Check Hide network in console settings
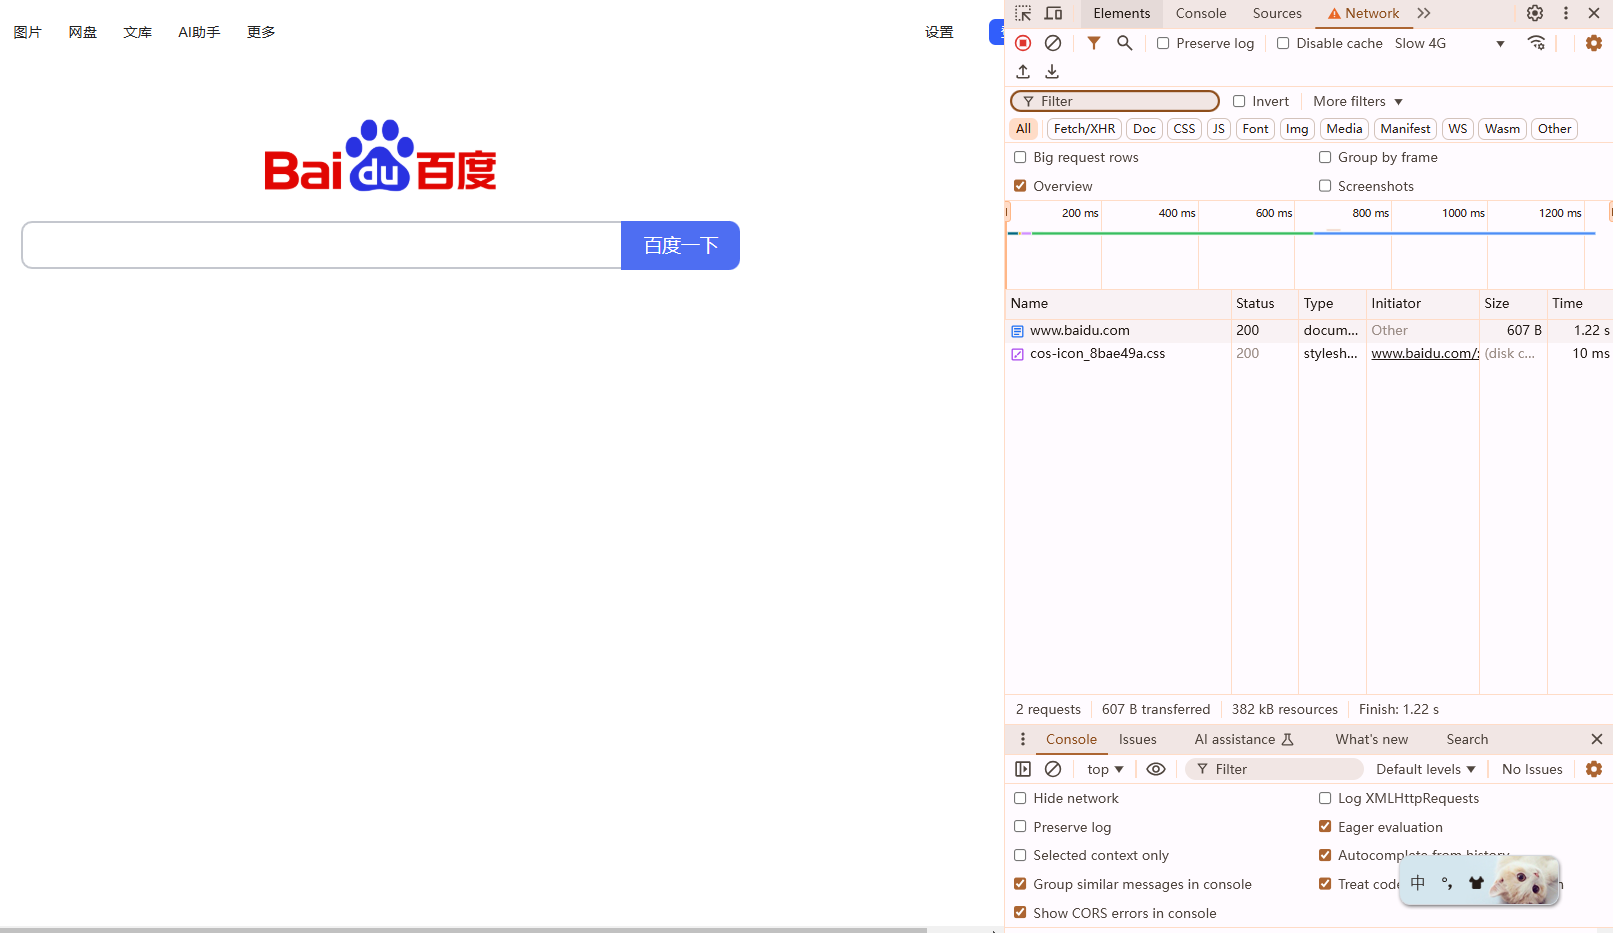The height and width of the screenshot is (933, 1613). pyautogui.click(x=1020, y=798)
